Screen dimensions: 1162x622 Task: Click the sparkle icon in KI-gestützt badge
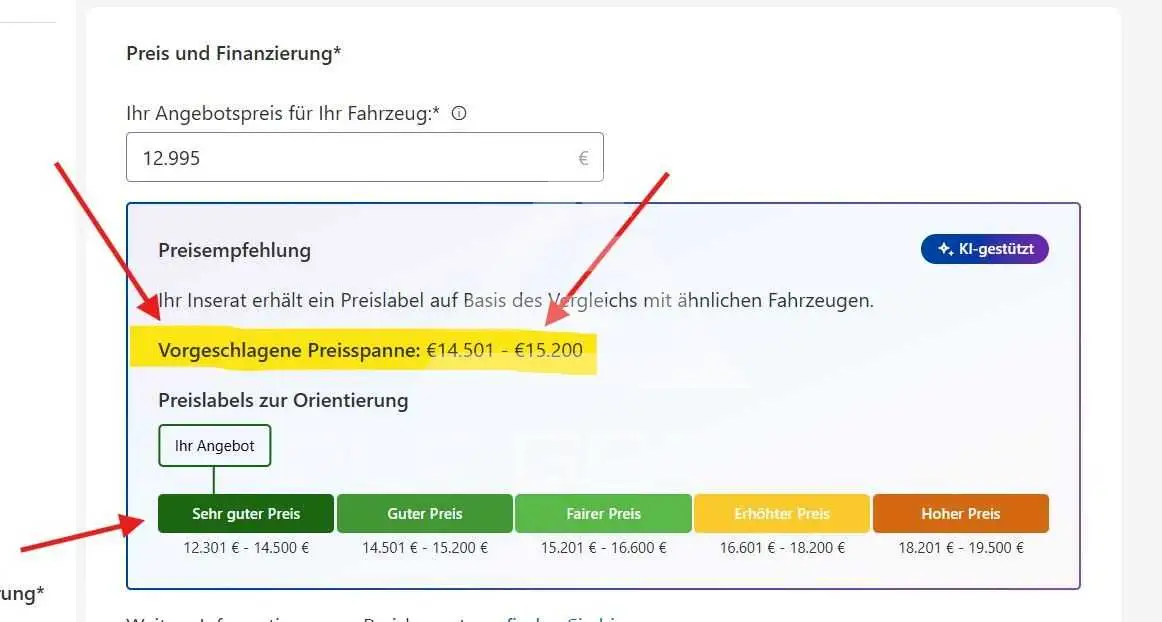point(945,249)
